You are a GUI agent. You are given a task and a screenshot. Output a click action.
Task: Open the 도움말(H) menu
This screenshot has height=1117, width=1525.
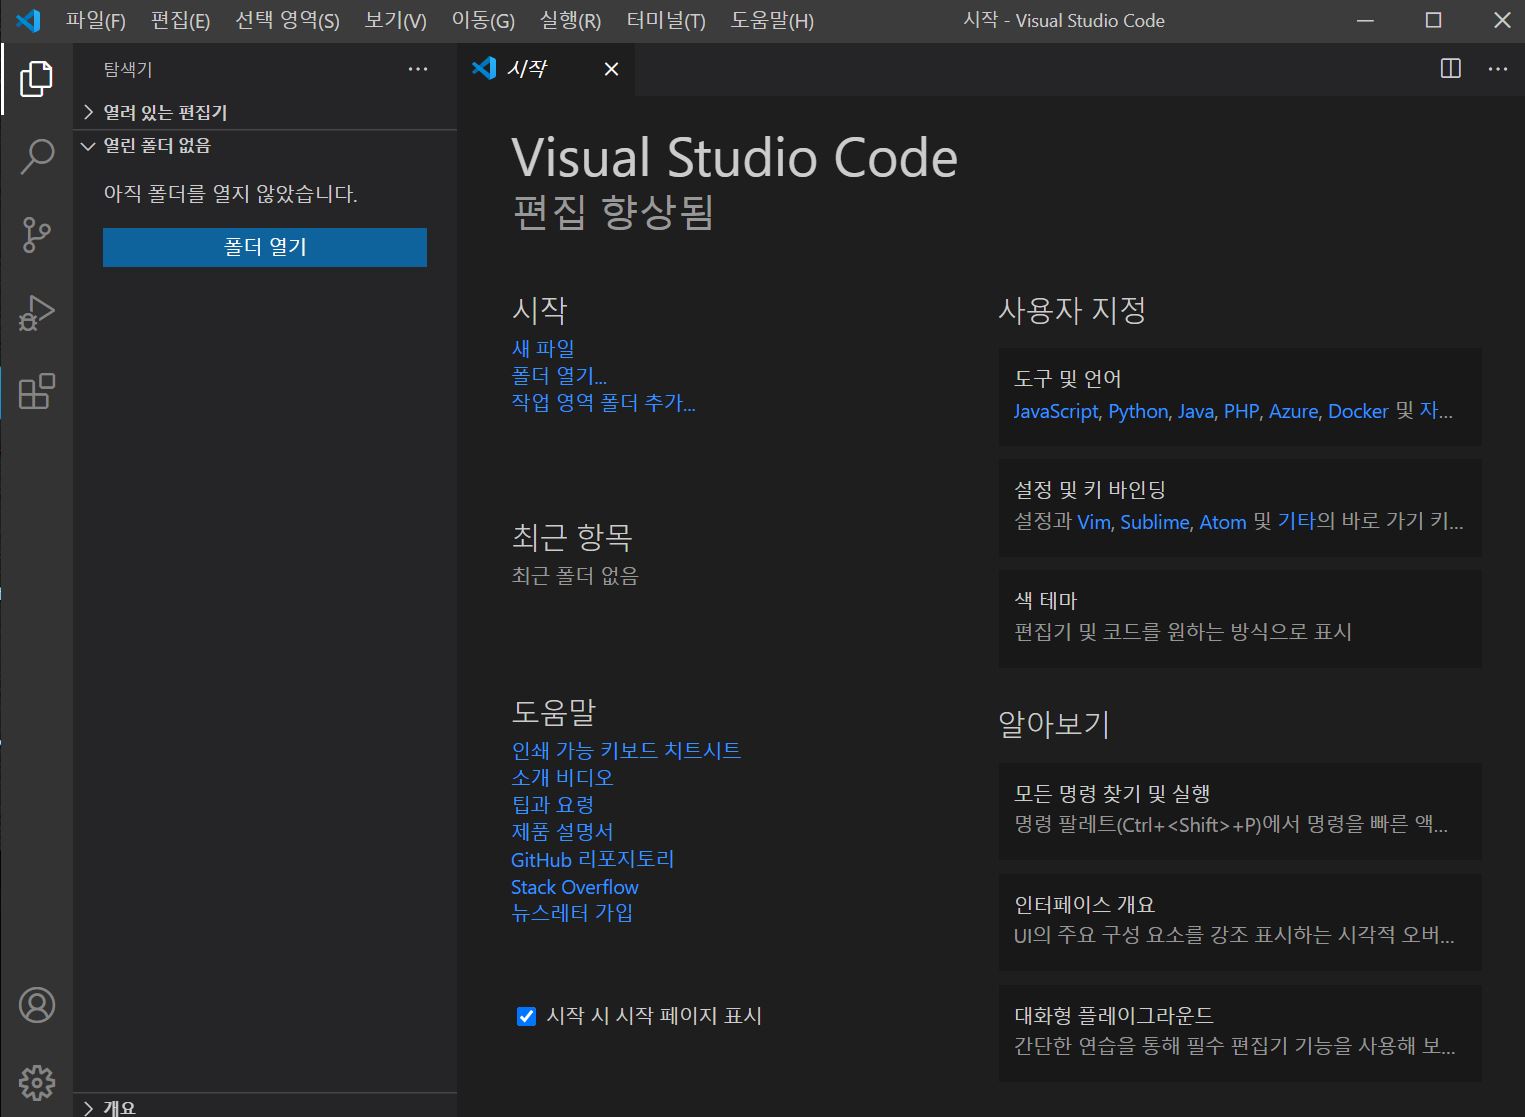click(x=772, y=20)
